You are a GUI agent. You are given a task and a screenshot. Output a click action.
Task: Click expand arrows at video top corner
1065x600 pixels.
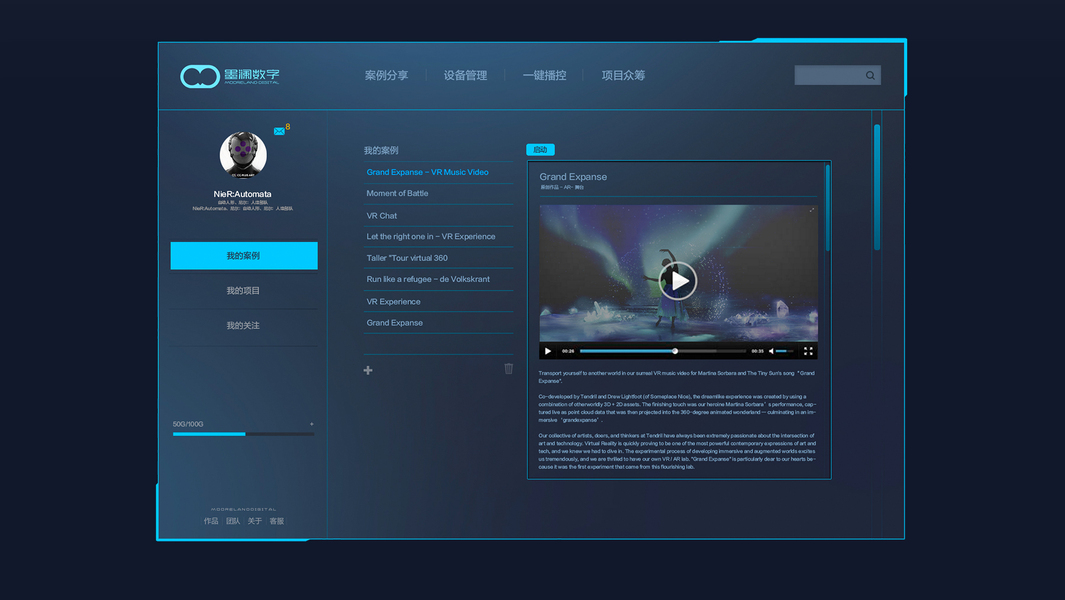coord(812,210)
